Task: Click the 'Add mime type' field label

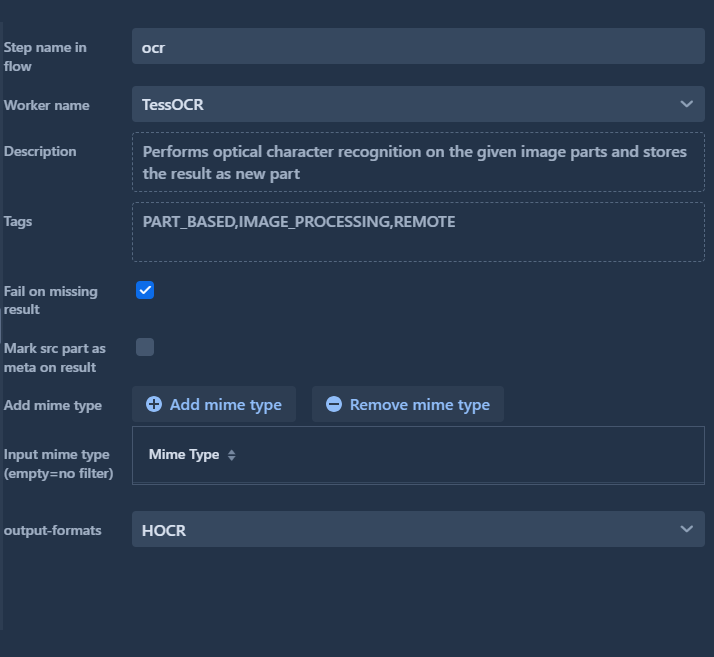Action: [x=53, y=406]
